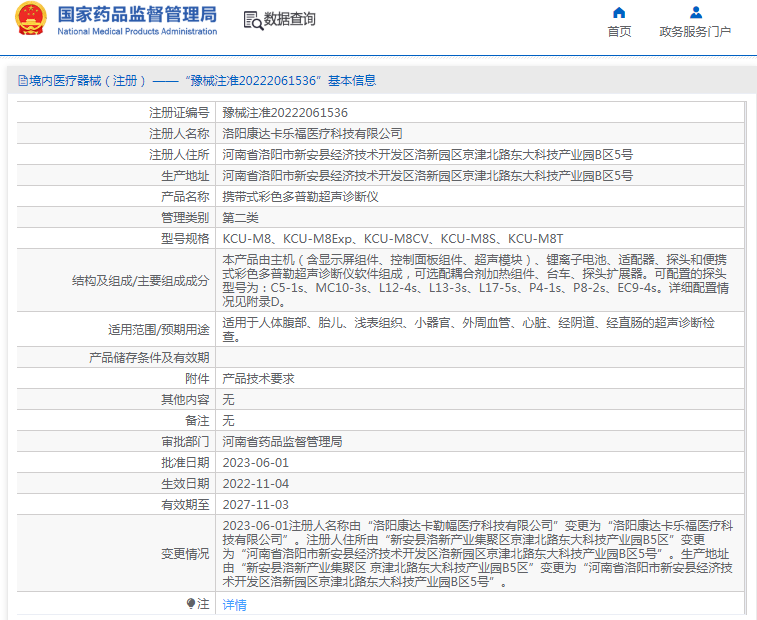This screenshot has width=757, height=620.
Task: Select 洛阳康达卡乐福医疗科技有限公司 registrant name
Action: coord(312,134)
